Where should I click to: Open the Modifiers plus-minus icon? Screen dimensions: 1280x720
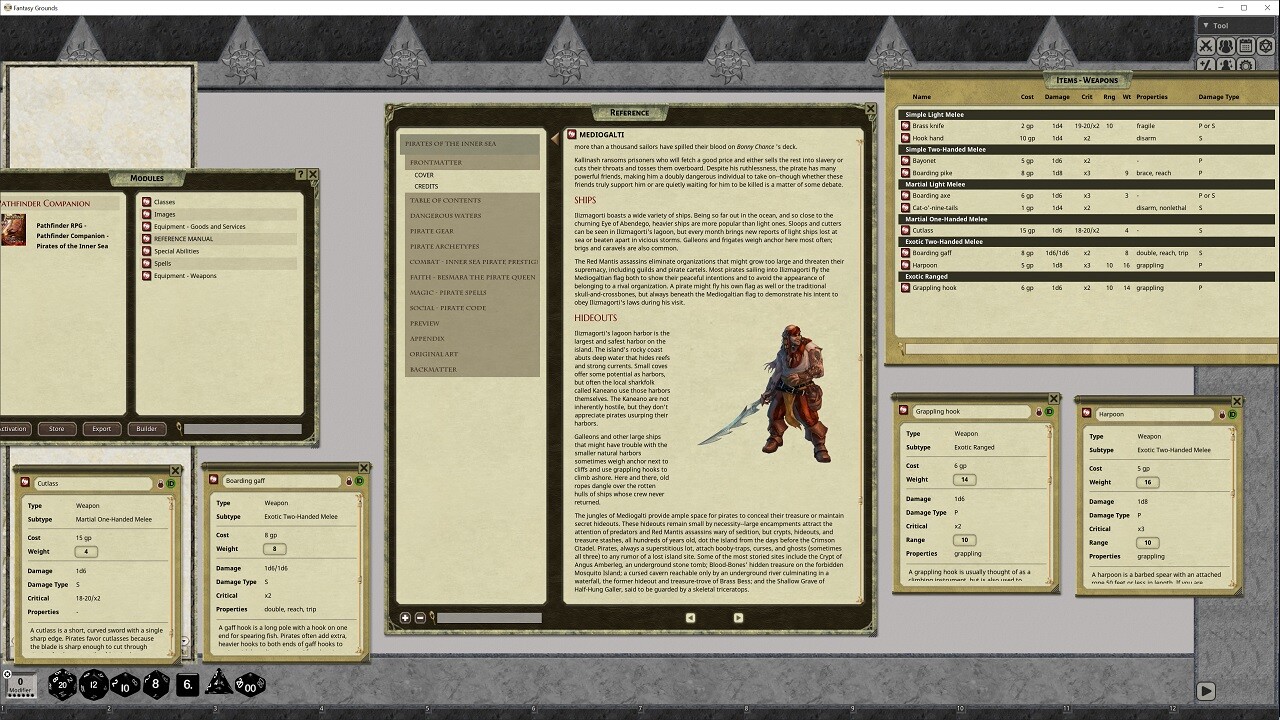click(1206, 65)
